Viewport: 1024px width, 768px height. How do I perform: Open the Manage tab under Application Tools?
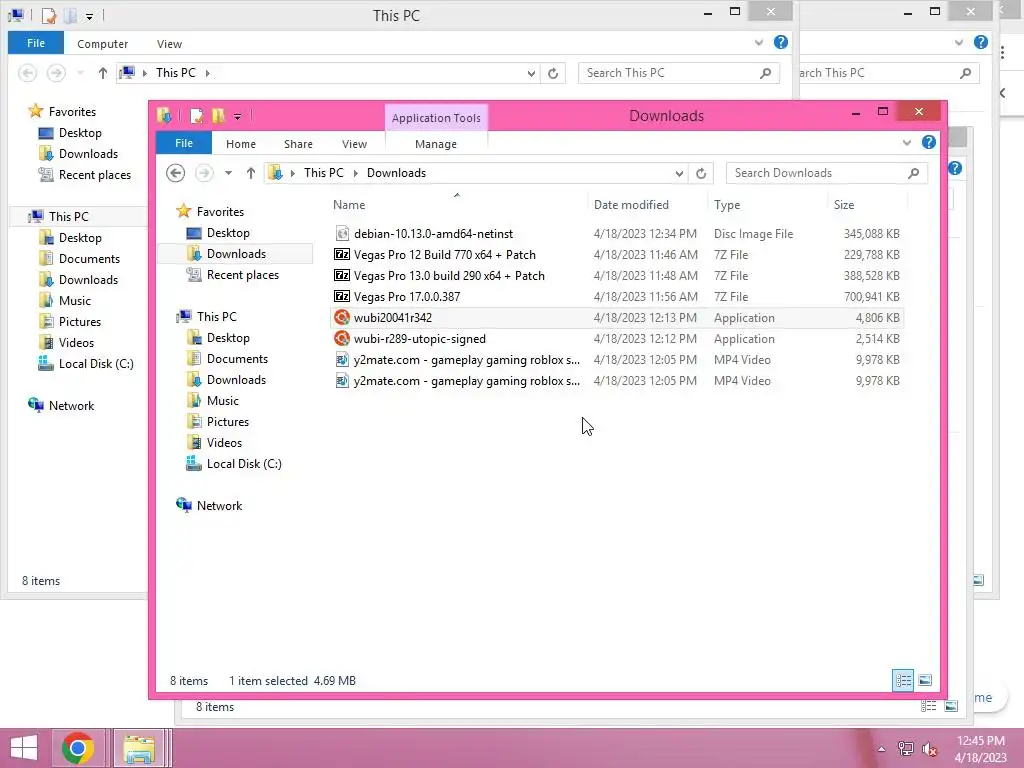coord(436,144)
